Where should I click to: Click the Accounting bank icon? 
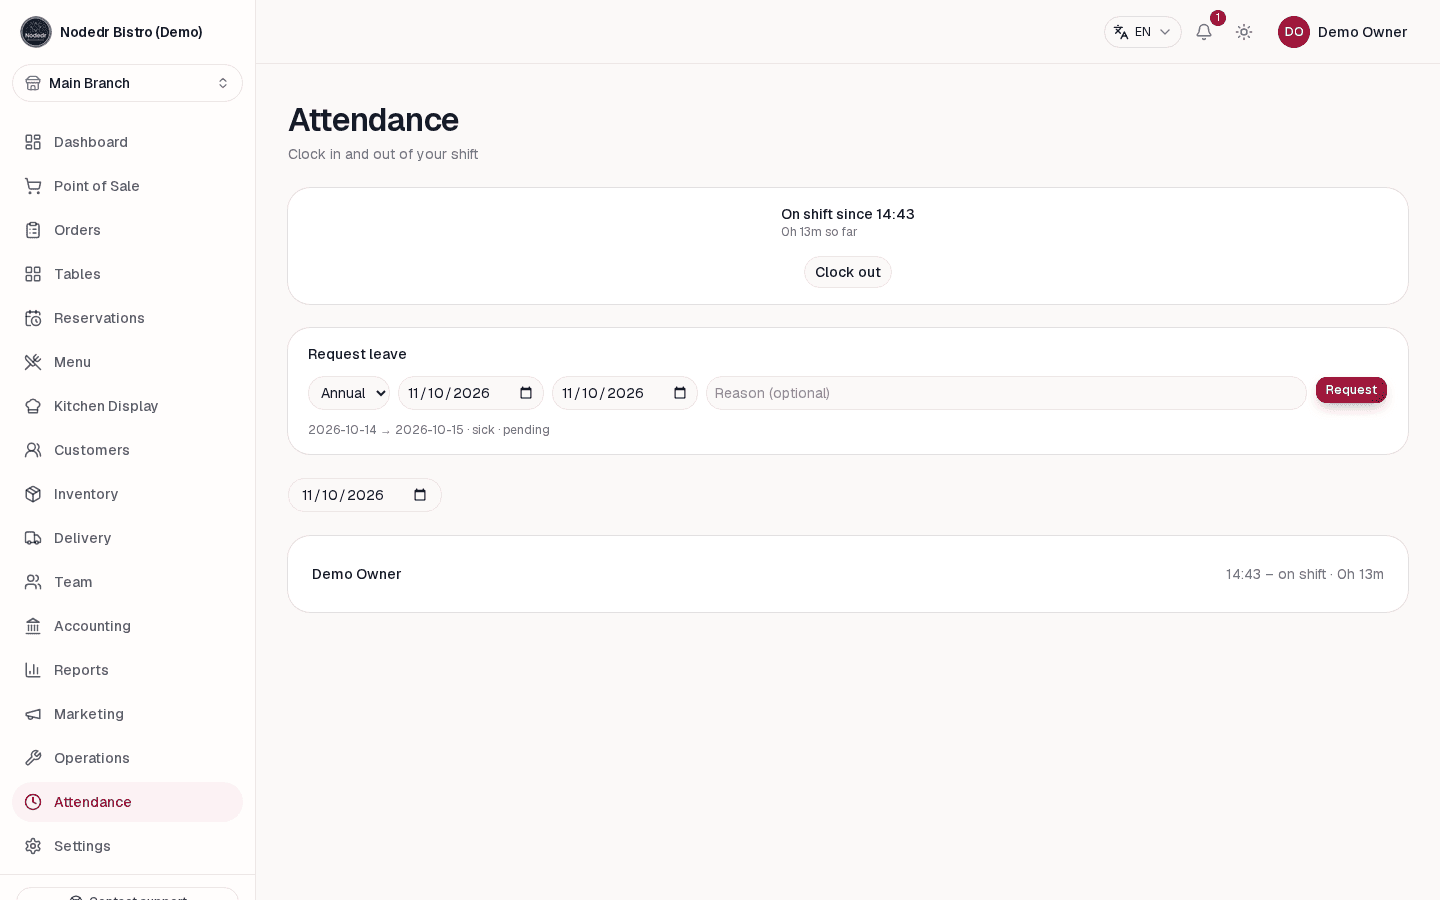[33, 626]
